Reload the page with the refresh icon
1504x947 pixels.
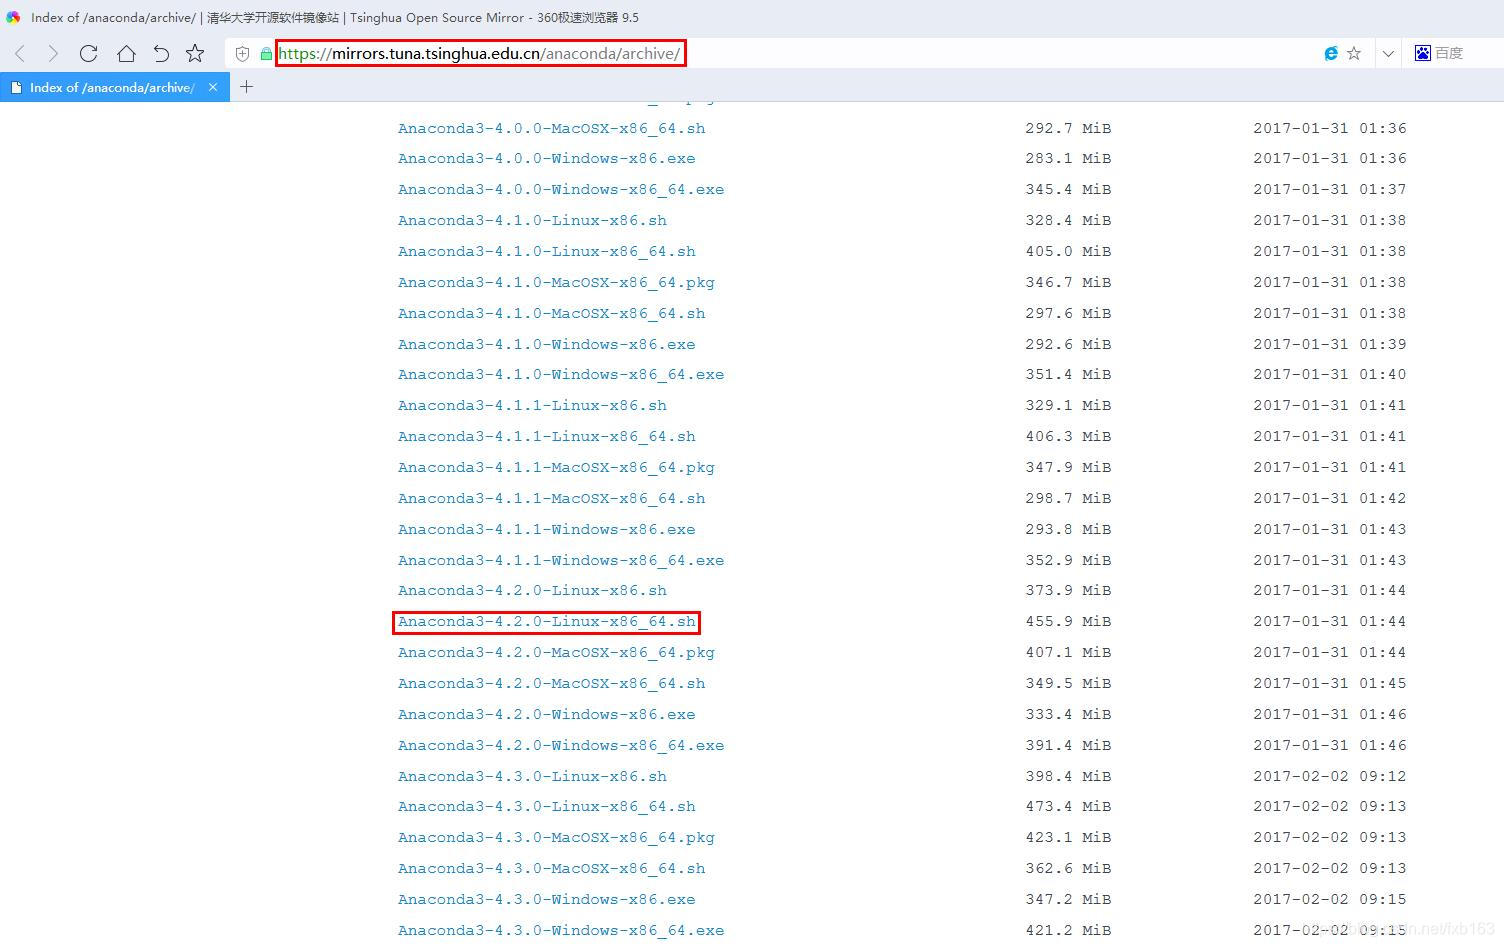89,53
